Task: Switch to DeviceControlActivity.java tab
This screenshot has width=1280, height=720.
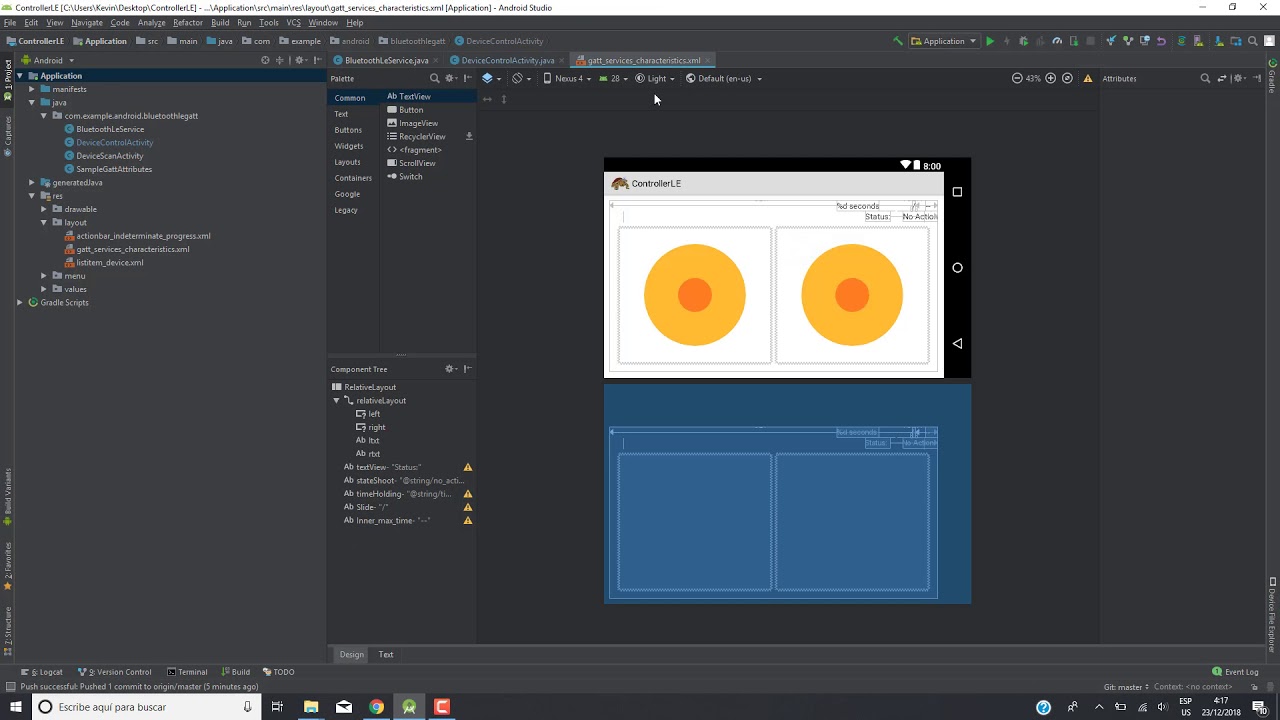Action: 507,60
